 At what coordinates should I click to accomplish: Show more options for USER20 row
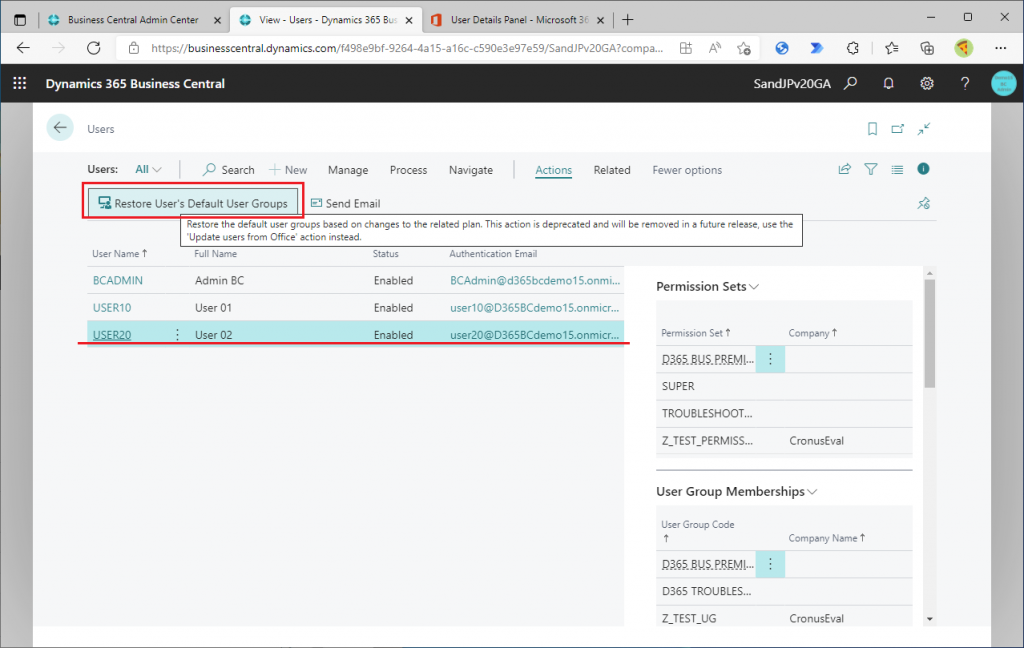tap(177, 334)
